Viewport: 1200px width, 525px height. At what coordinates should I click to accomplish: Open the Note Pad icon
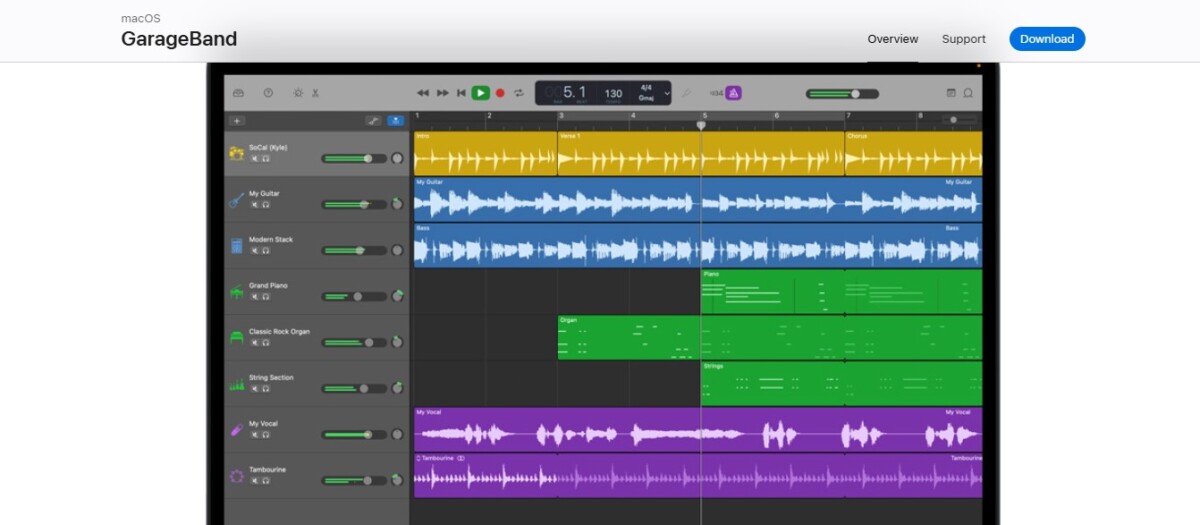click(951, 93)
